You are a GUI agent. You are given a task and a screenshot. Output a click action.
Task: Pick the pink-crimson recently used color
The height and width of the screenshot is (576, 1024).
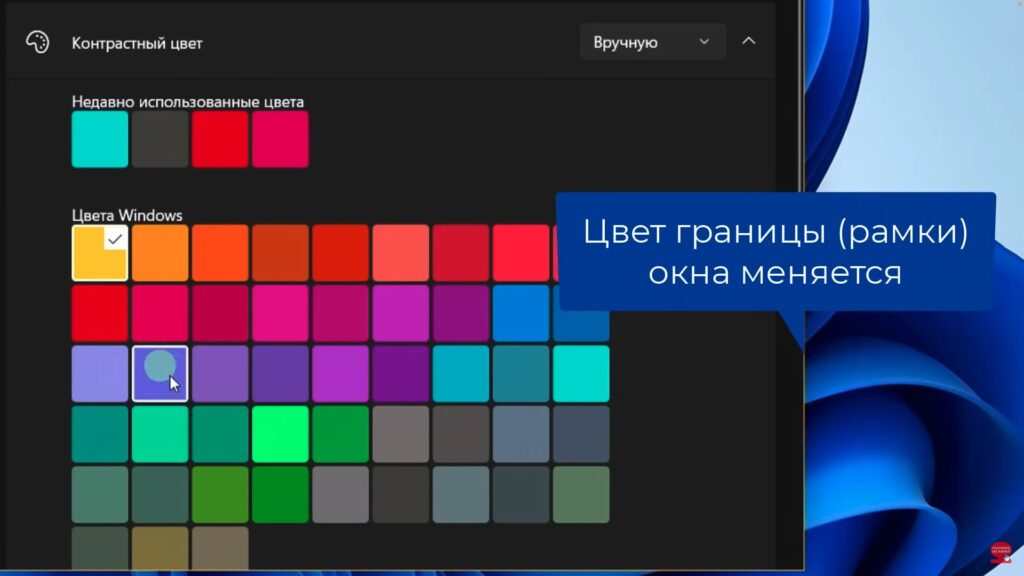(x=280, y=139)
